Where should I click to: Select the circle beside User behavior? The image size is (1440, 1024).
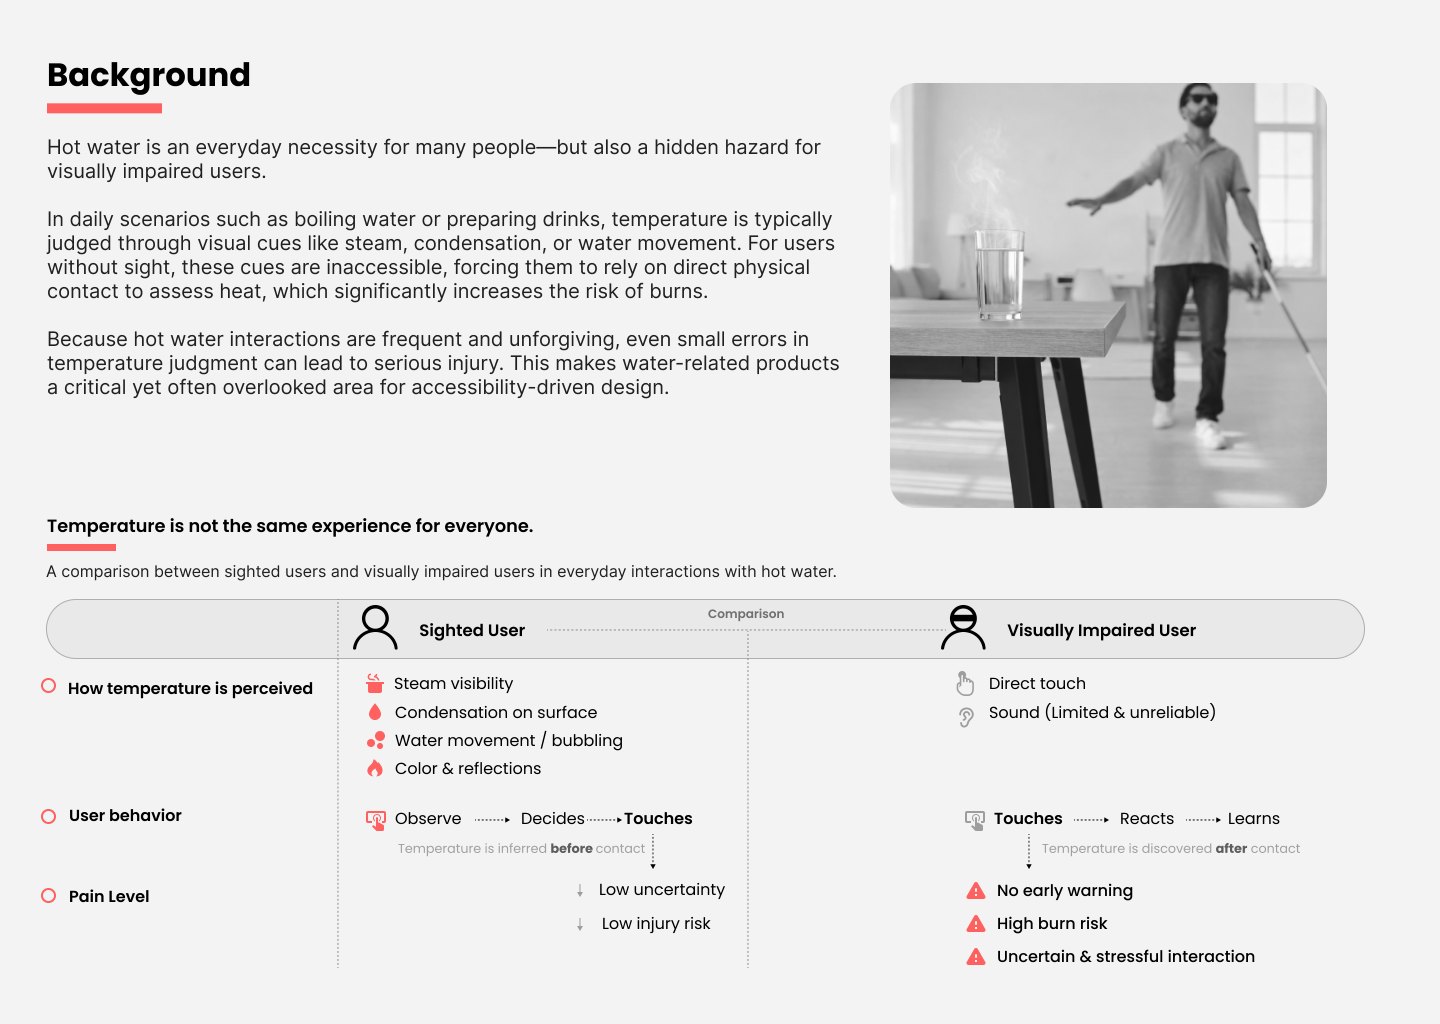(x=48, y=816)
